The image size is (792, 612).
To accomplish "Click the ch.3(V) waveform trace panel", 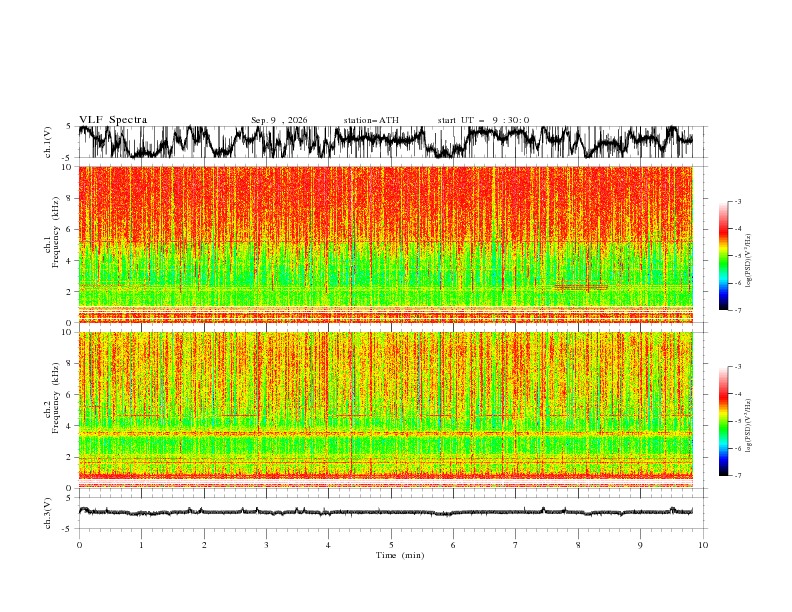I will tap(385, 513).
